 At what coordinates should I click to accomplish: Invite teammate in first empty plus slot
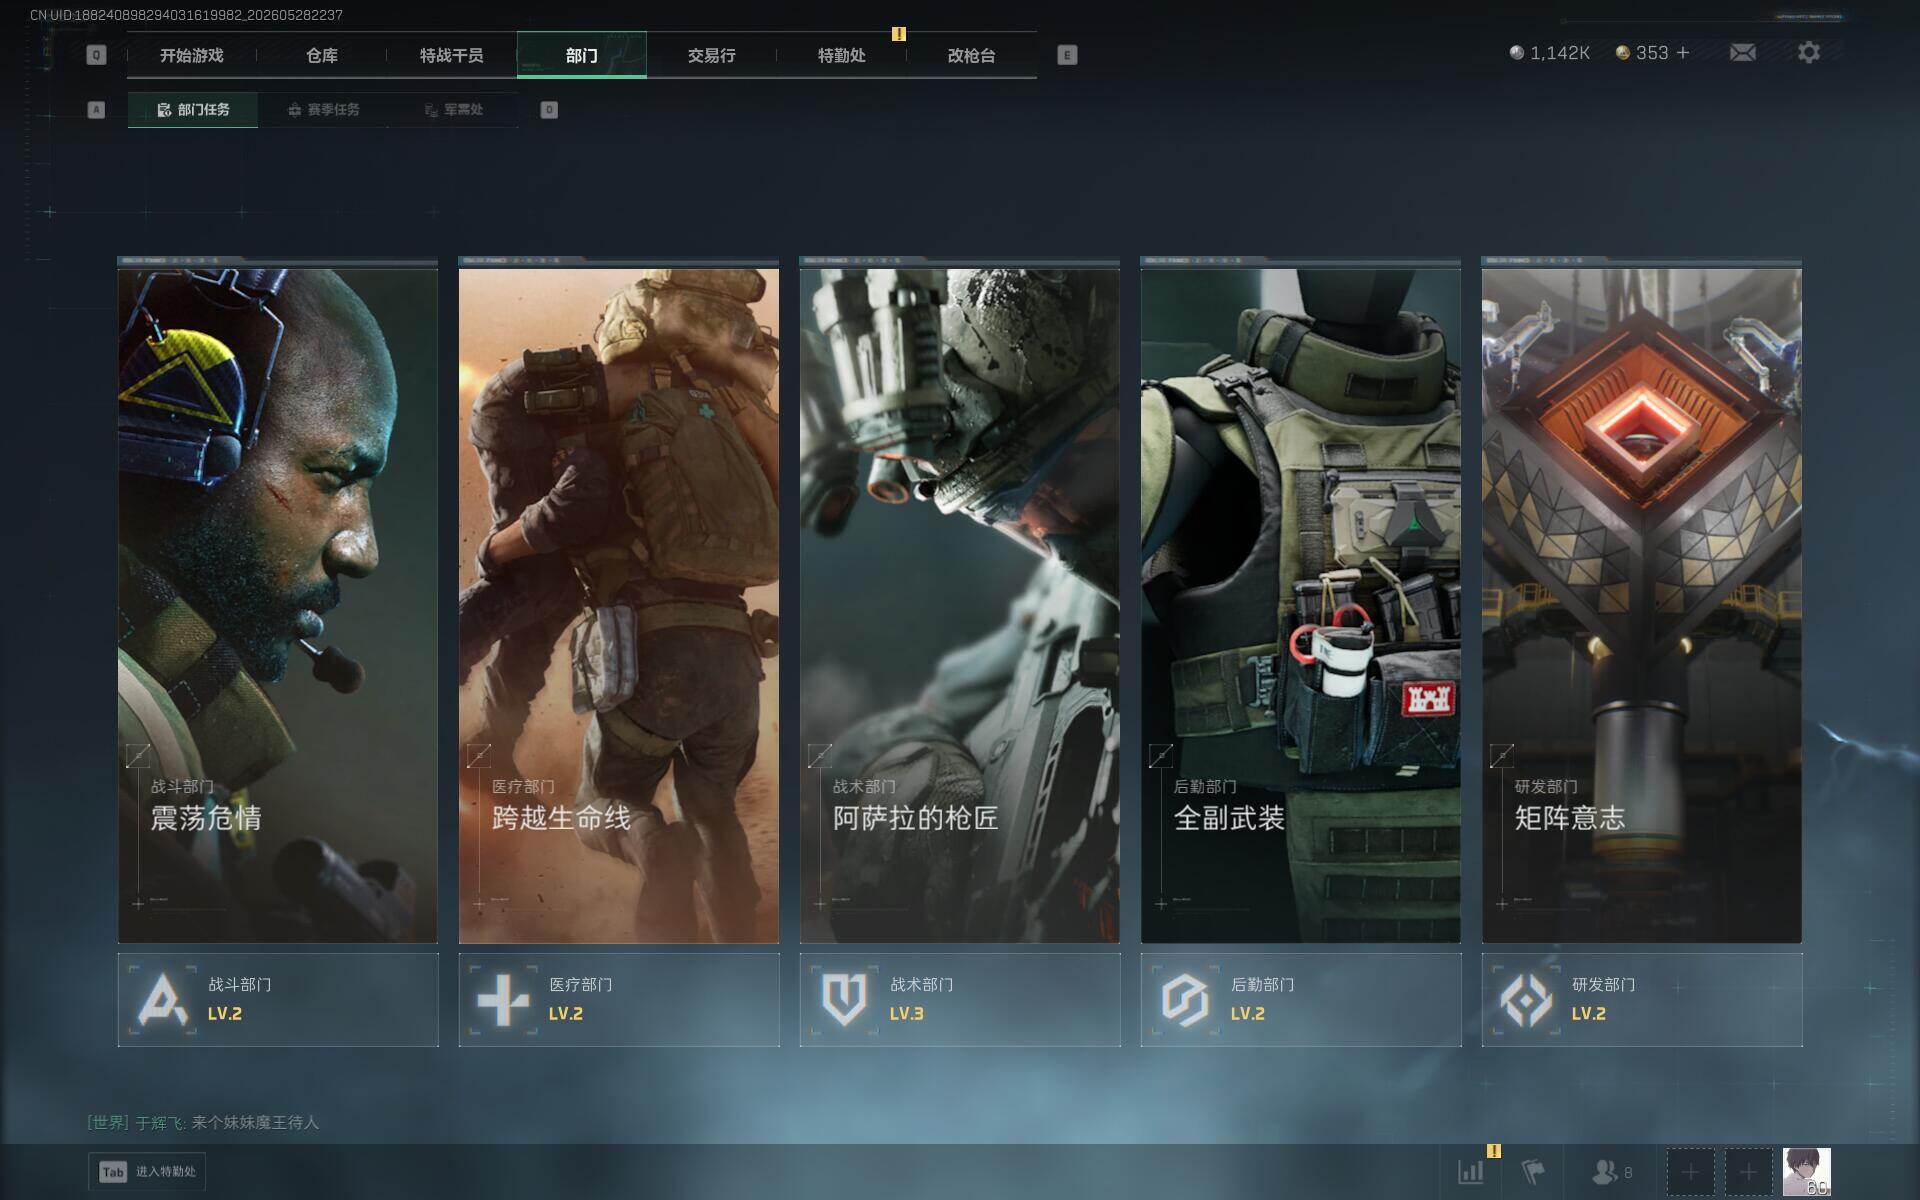pyautogui.click(x=1690, y=1172)
